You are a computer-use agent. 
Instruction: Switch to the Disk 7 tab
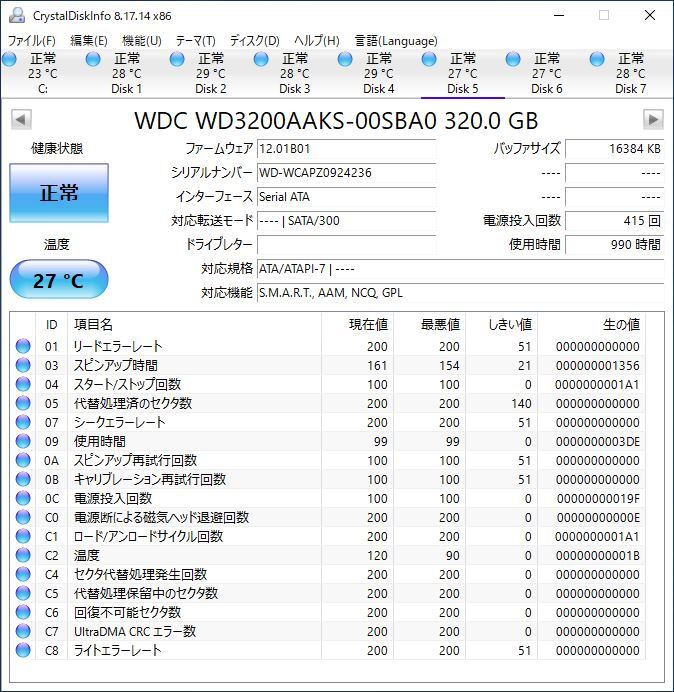pyautogui.click(x=630, y=73)
